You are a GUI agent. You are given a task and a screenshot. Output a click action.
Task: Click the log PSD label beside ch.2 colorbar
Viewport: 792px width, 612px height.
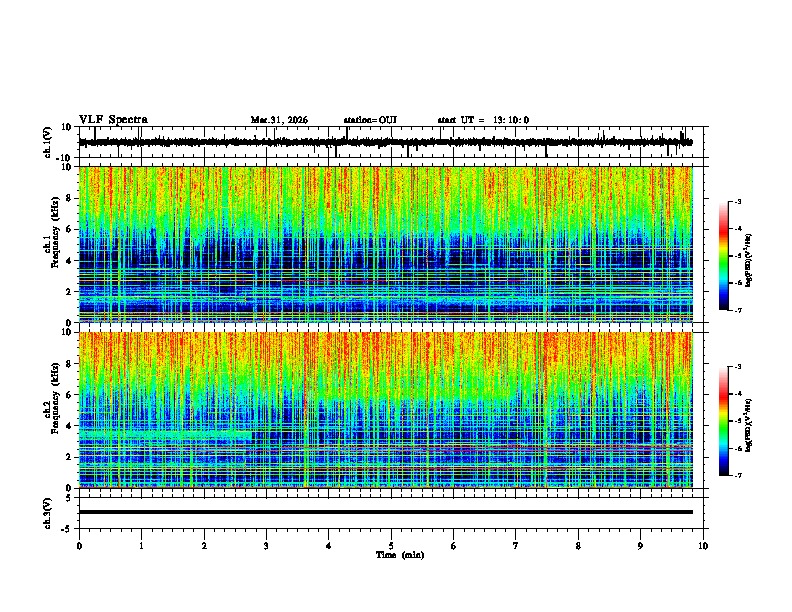[749, 426]
